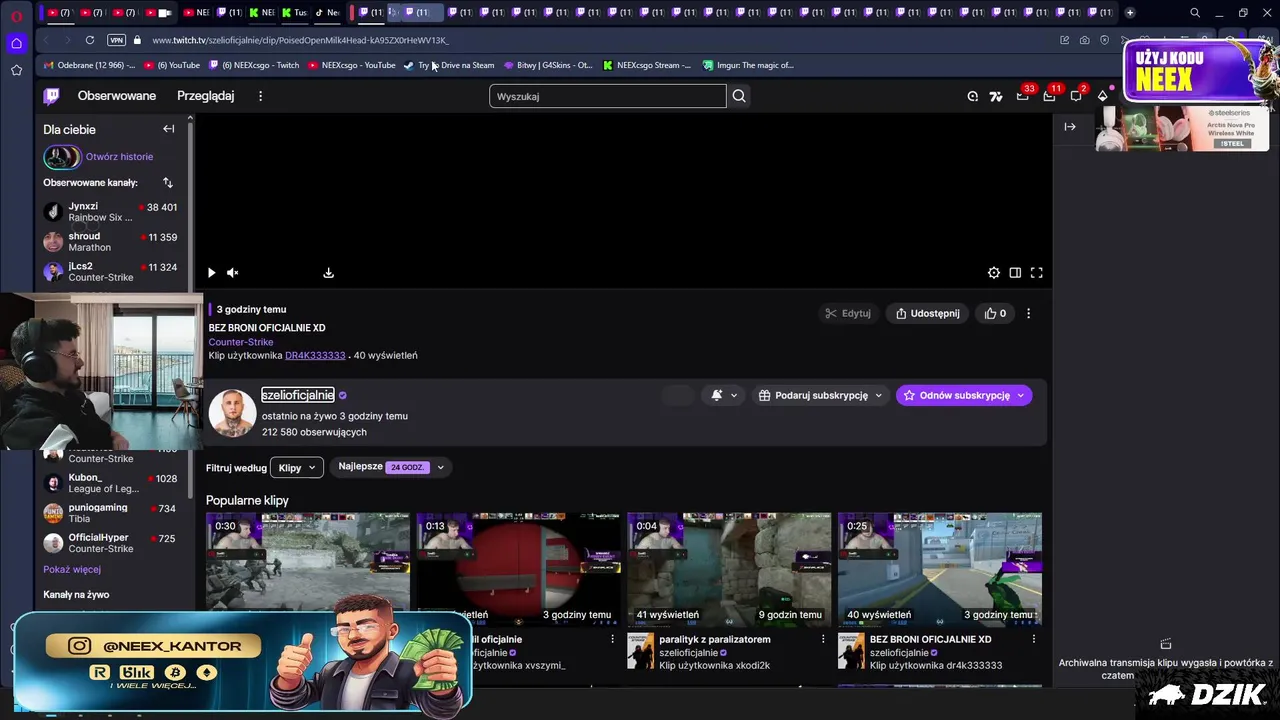The image size is (1280, 720).
Task: Open the shroud channel in the sidebar
Action: pos(110,242)
